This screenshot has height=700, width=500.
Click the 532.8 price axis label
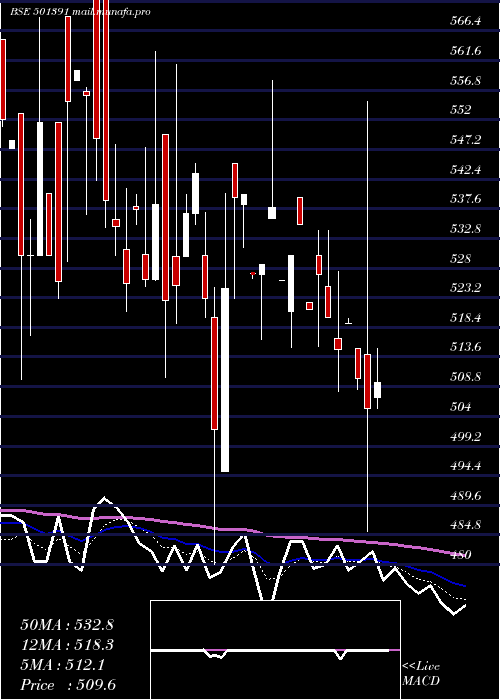point(465,229)
